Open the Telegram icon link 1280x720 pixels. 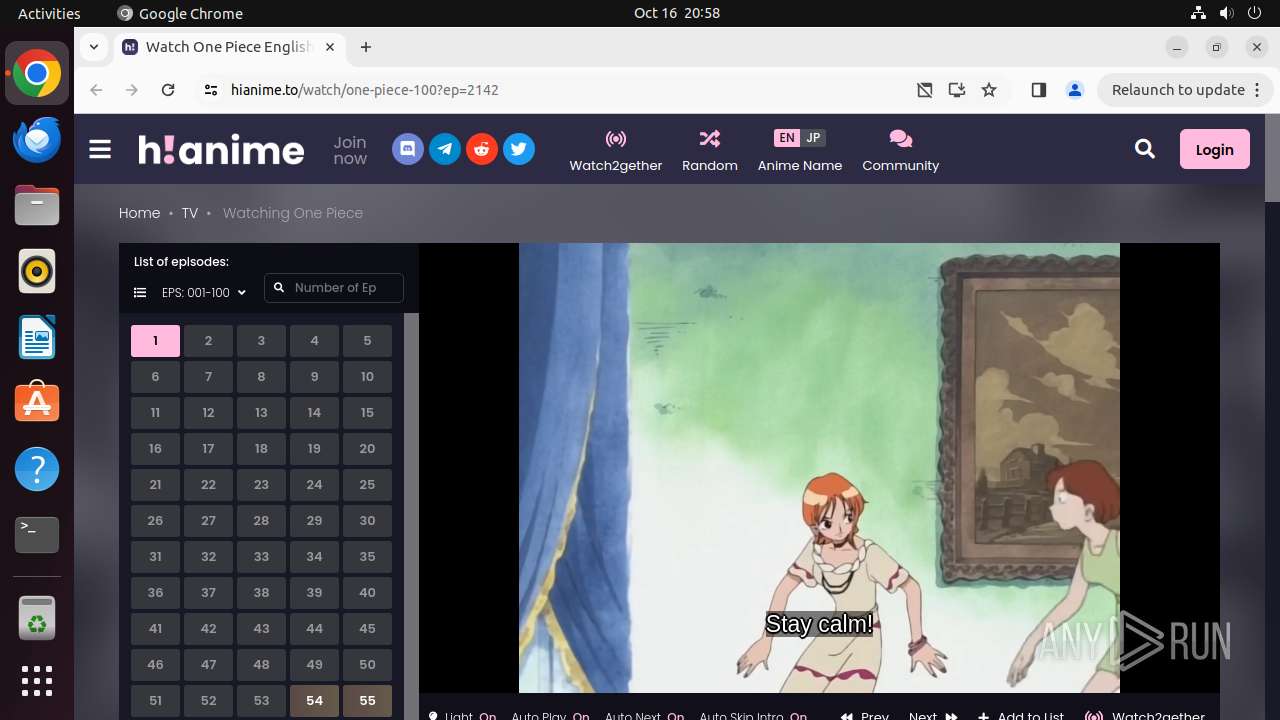(445, 150)
